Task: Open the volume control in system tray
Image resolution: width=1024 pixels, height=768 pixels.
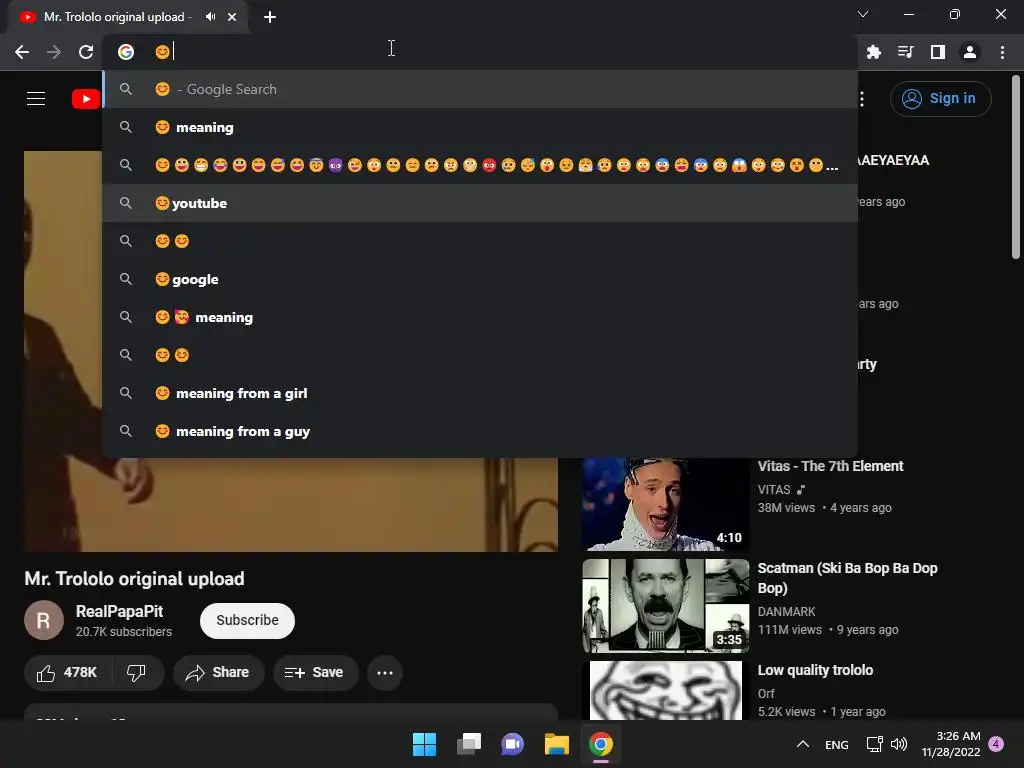Action: point(899,744)
